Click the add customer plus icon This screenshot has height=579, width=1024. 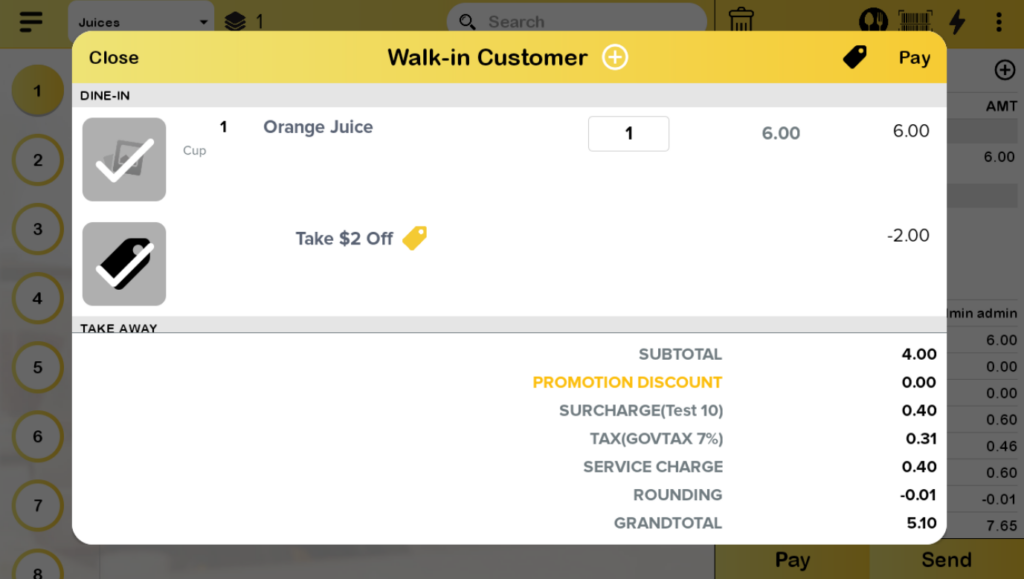pos(615,58)
